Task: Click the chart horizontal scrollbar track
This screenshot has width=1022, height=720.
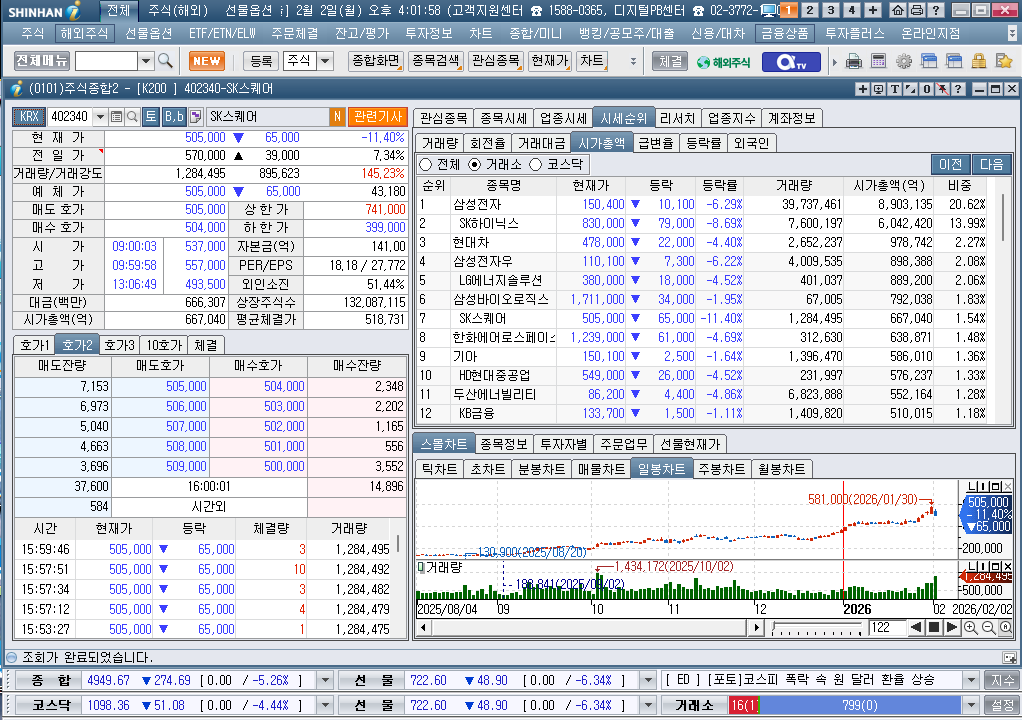Action: (589, 627)
